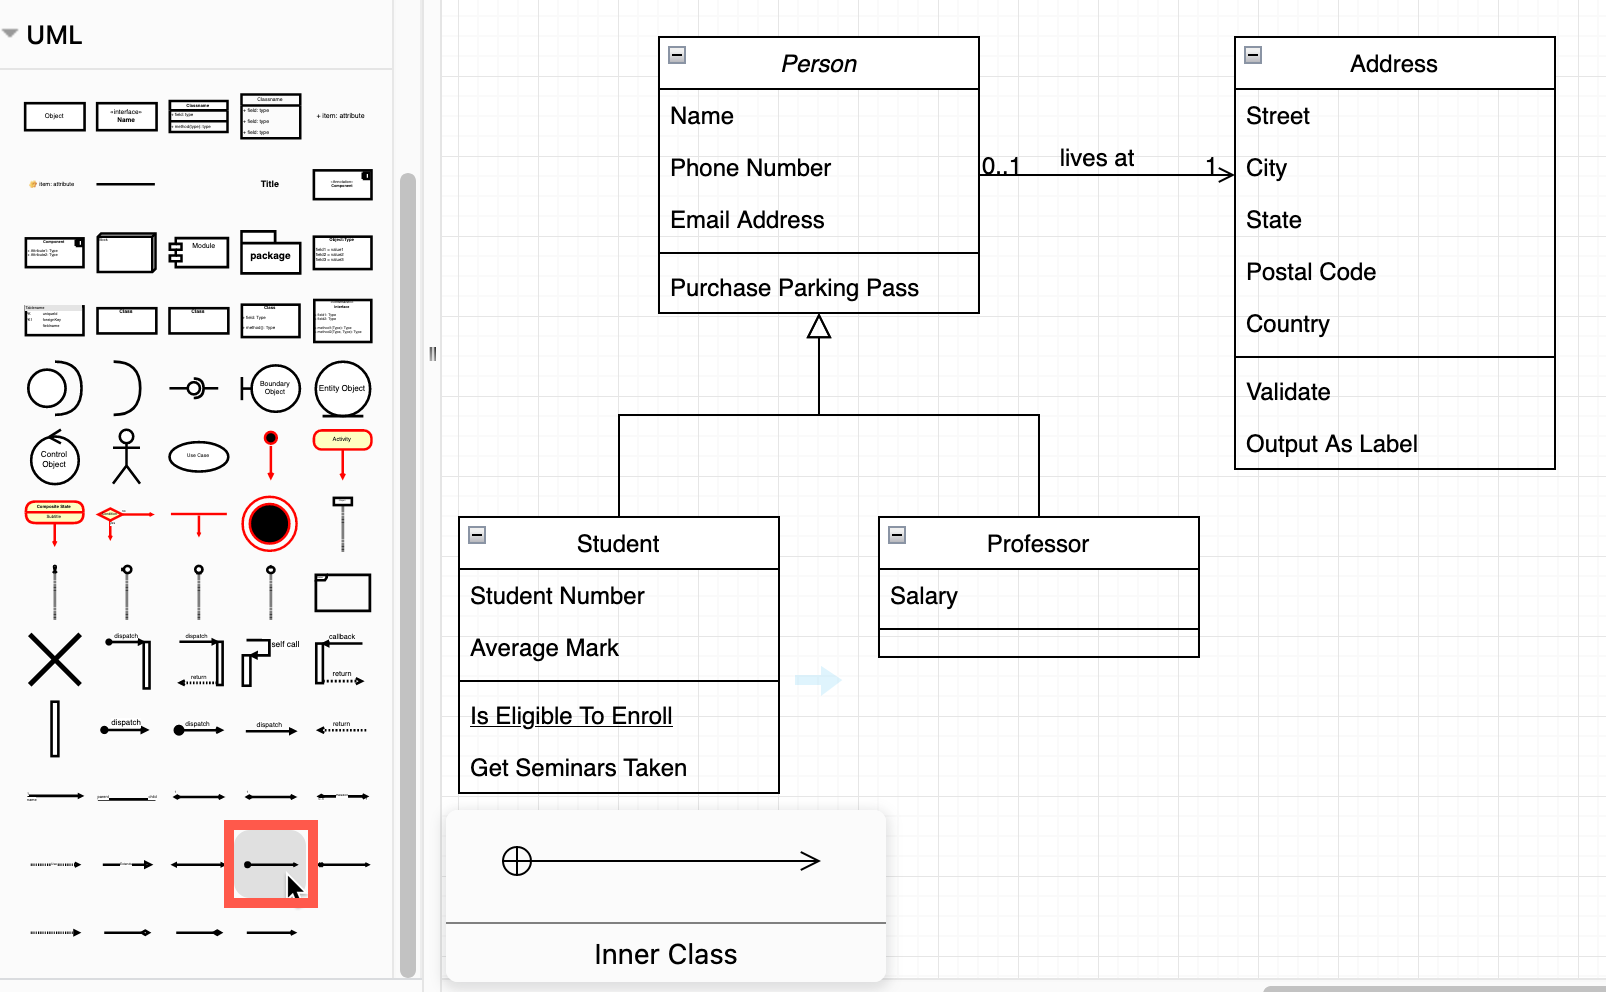Select the yellow Activity shape

[x=342, y=438]
